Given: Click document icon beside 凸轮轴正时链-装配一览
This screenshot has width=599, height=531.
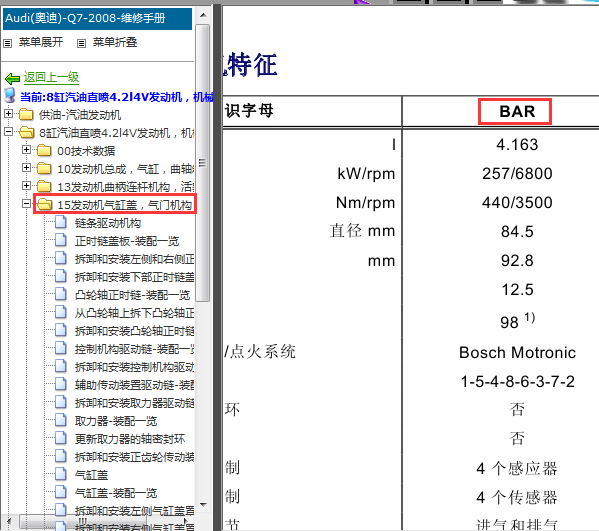Looking at the screenshot, I should (x=61, y=294).
